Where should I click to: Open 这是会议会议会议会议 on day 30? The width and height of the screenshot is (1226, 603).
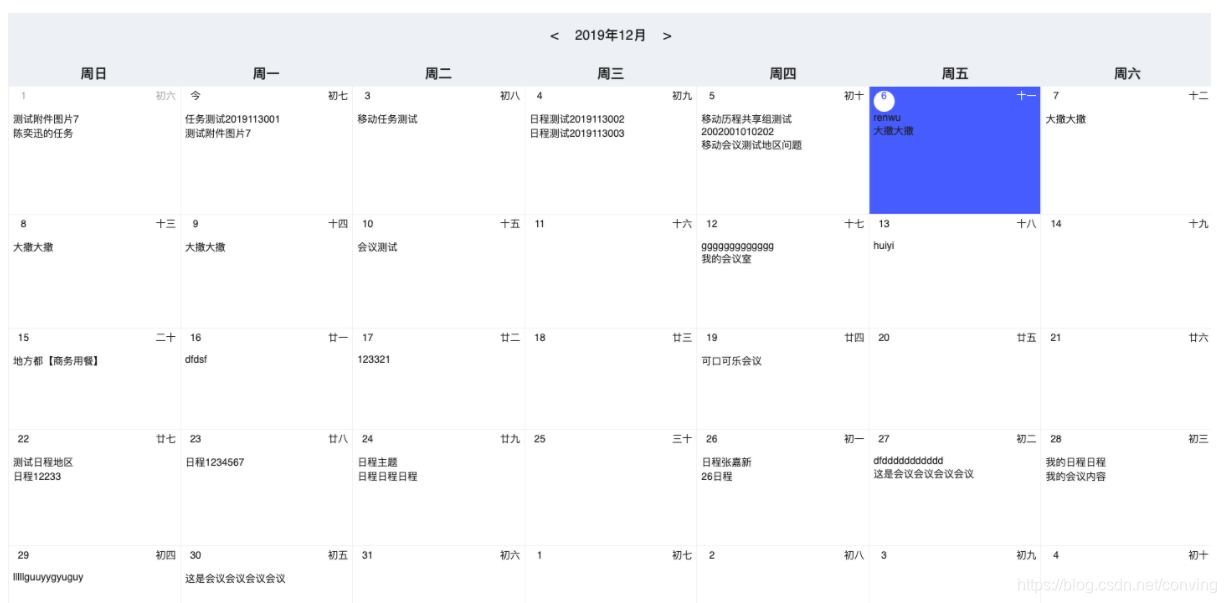[235, 579]
